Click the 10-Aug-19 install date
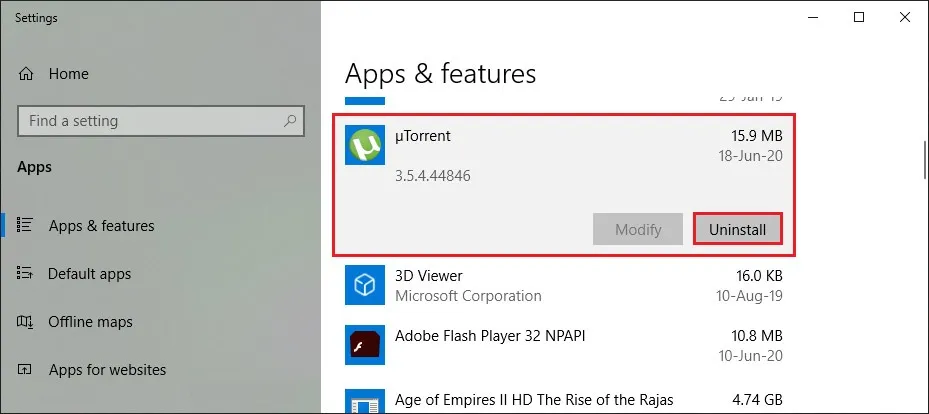The width and height of the screenshot is (929, 414). coord(748,296)
